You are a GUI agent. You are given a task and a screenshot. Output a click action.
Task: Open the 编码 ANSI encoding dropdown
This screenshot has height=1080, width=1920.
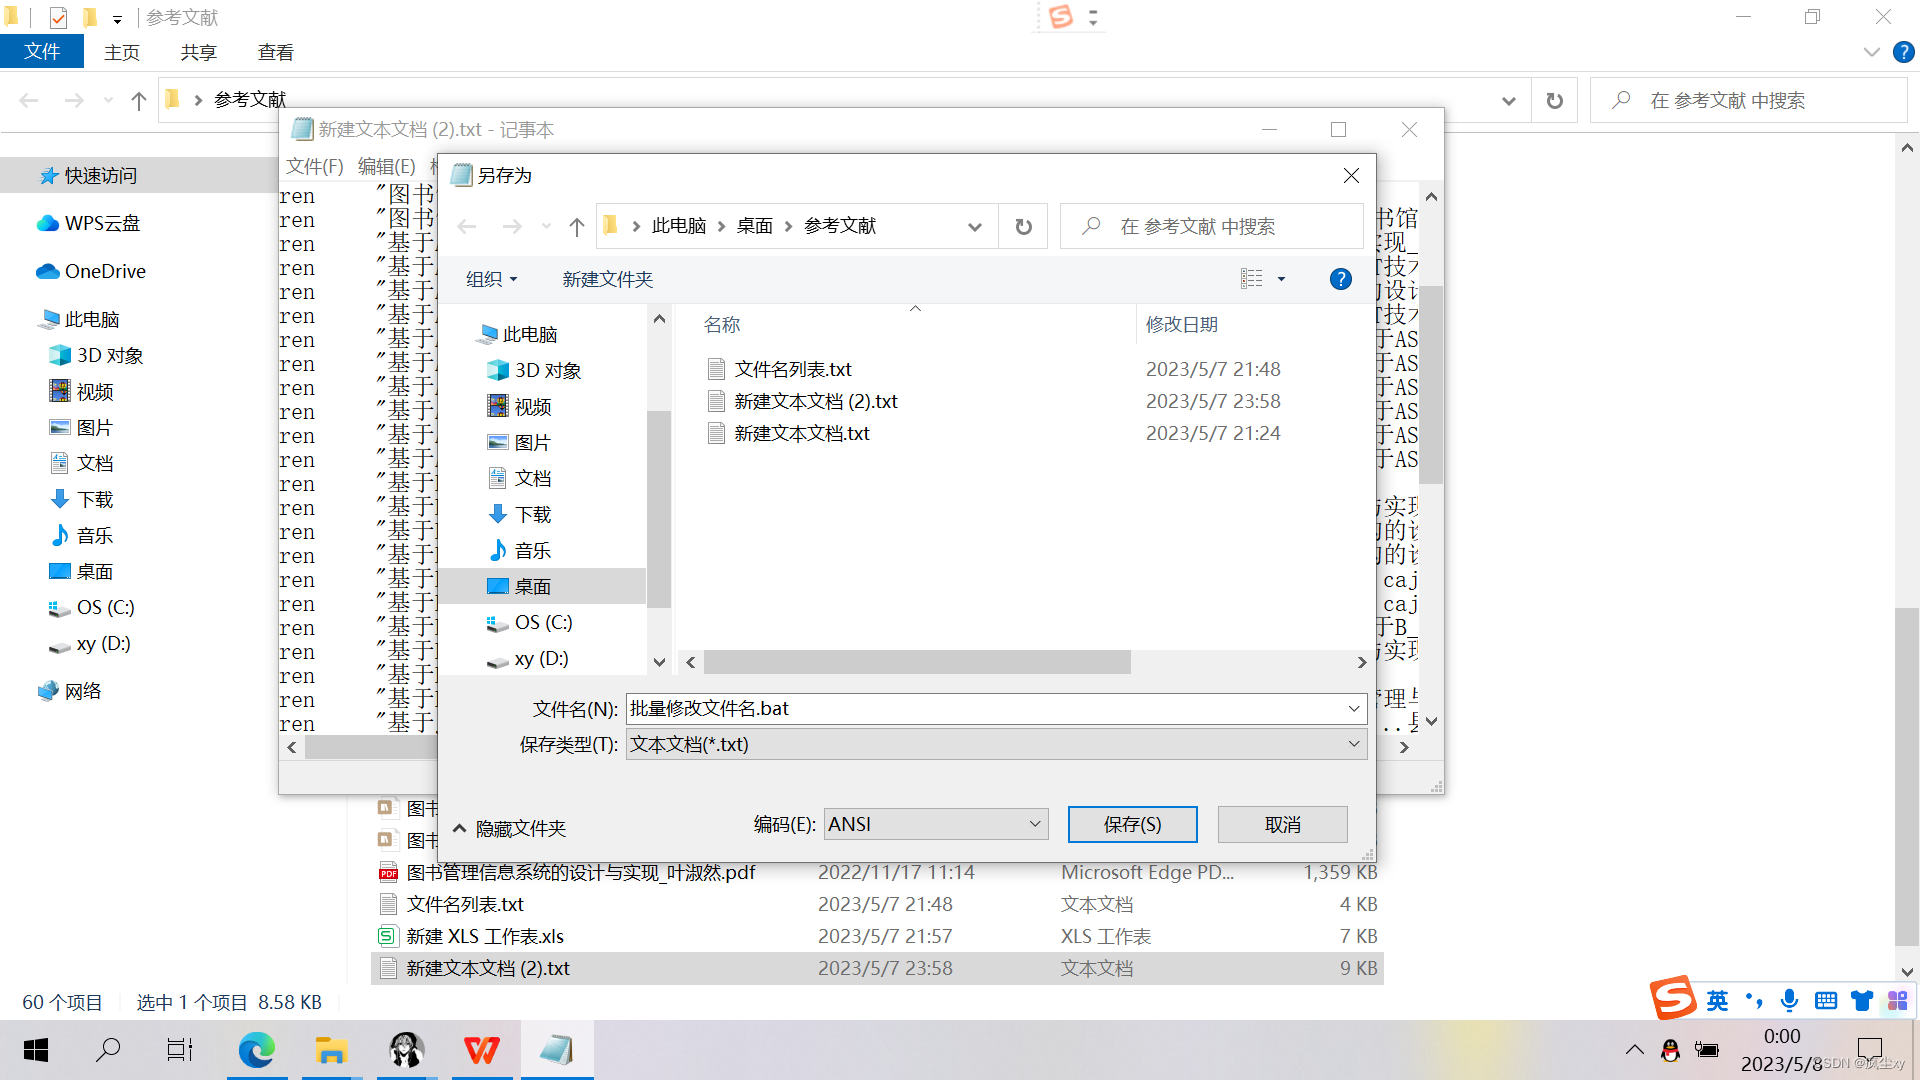click(1034, 824)
